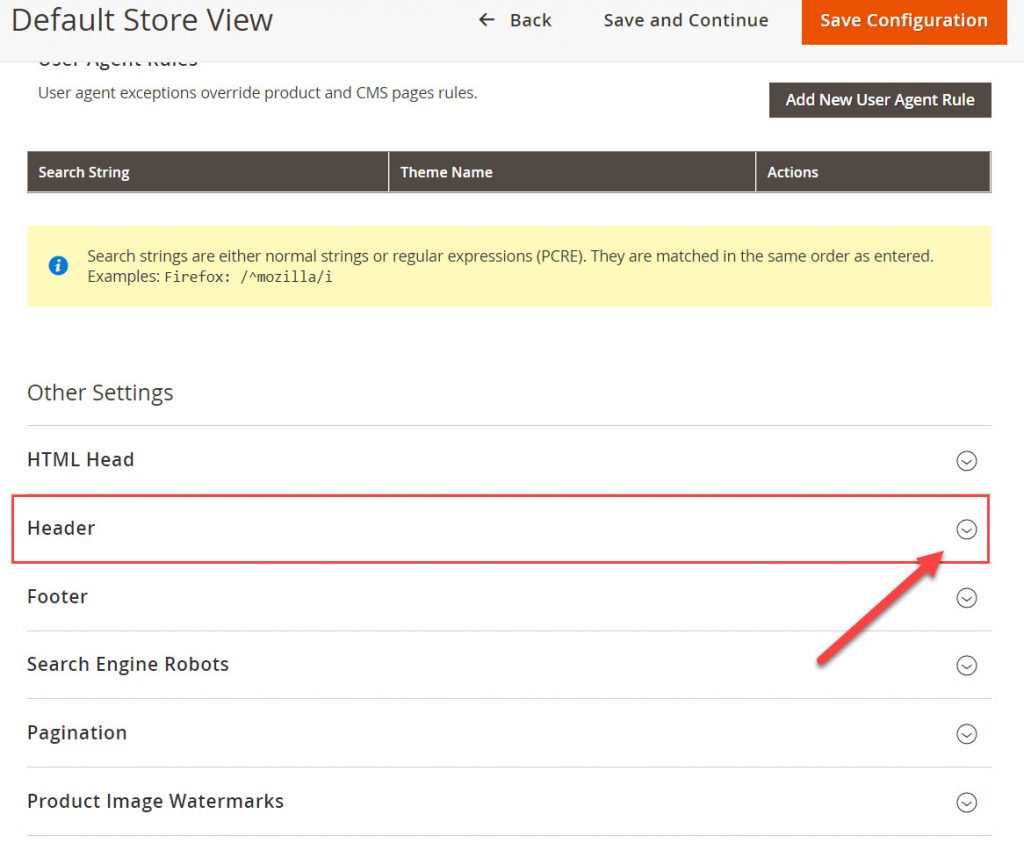This screenshot has height=850, width=1024.
Task: Click the Product Image Watermarks chevron icon
Action: point(967,802)
